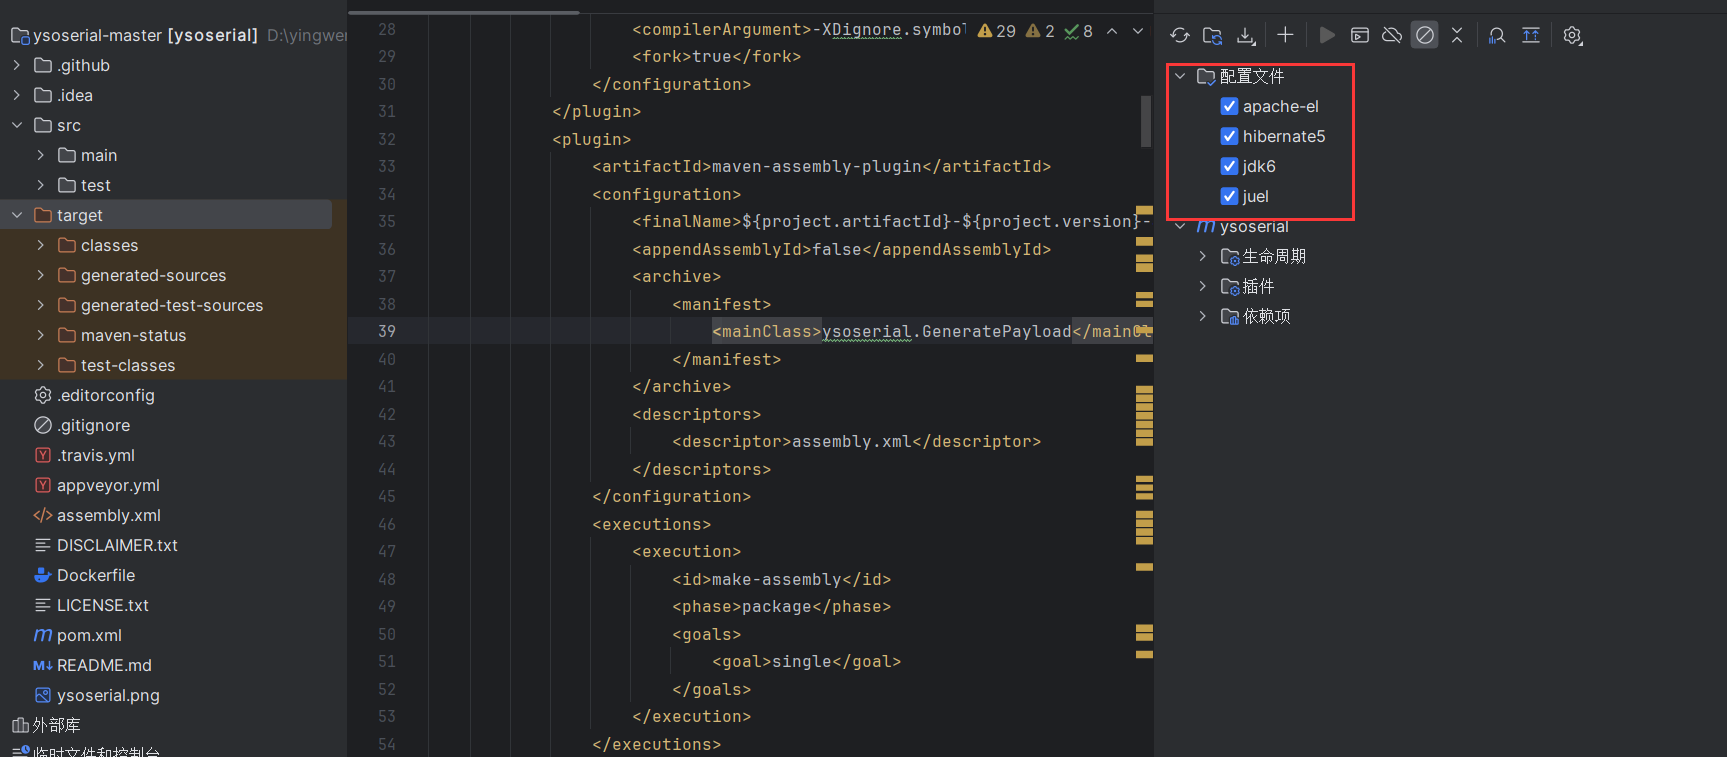Jump to previous highlighted error arrow
The image size is (1727, 757).
(1112, 31)
